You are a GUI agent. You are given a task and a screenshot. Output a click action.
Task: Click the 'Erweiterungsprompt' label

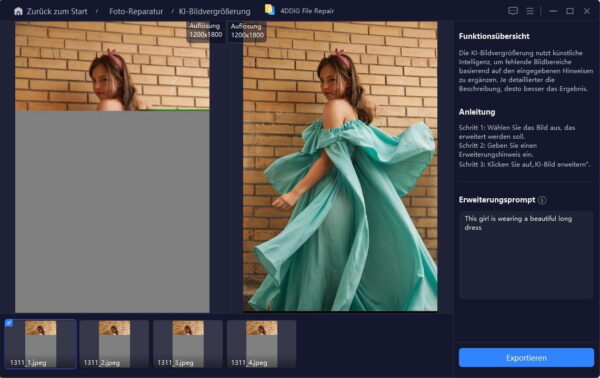coord(497,200)
